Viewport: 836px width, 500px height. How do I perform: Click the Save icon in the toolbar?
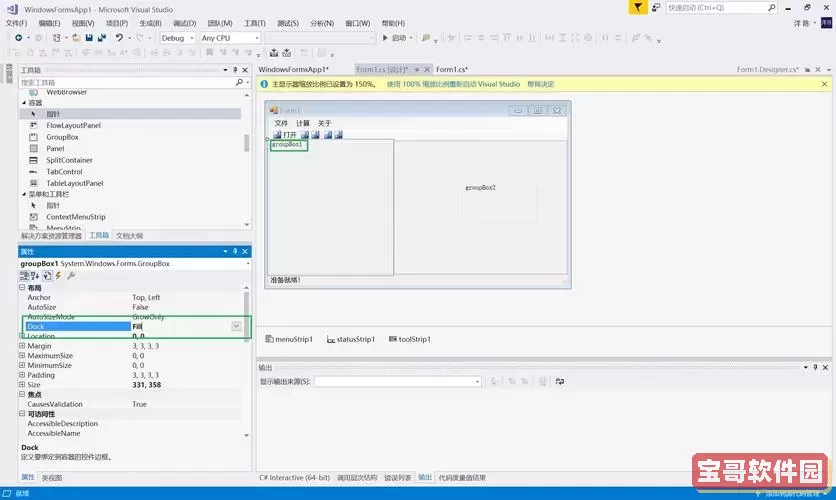coord(89,38)
